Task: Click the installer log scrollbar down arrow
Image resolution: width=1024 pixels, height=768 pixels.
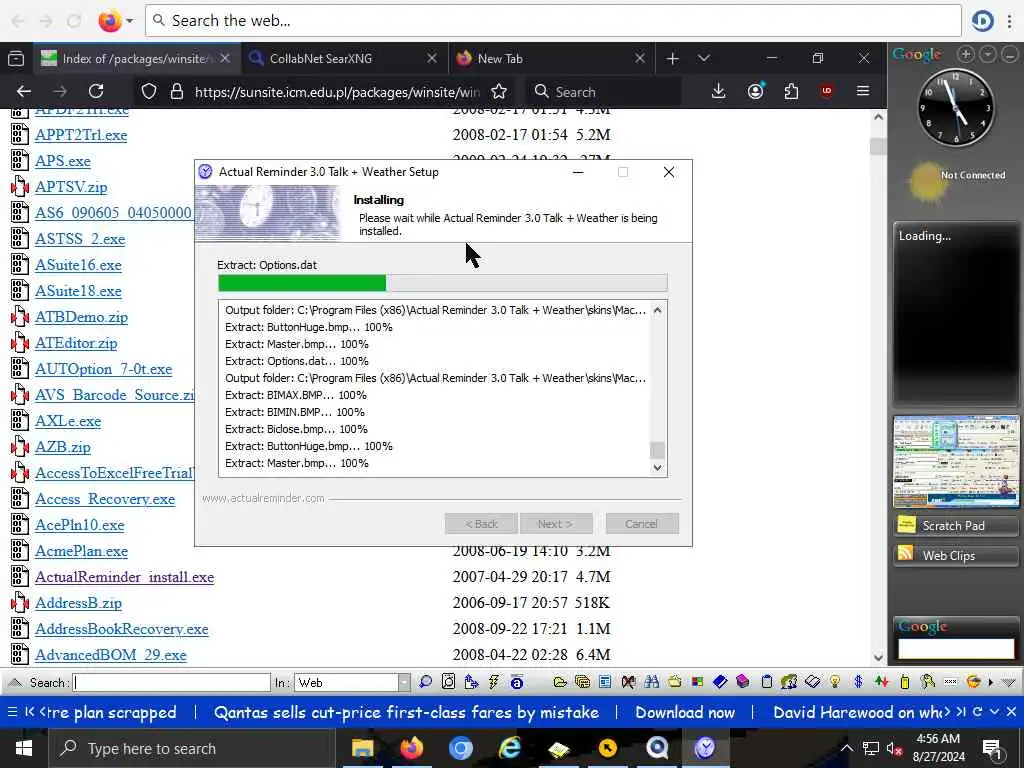Action: coord(658,468)
